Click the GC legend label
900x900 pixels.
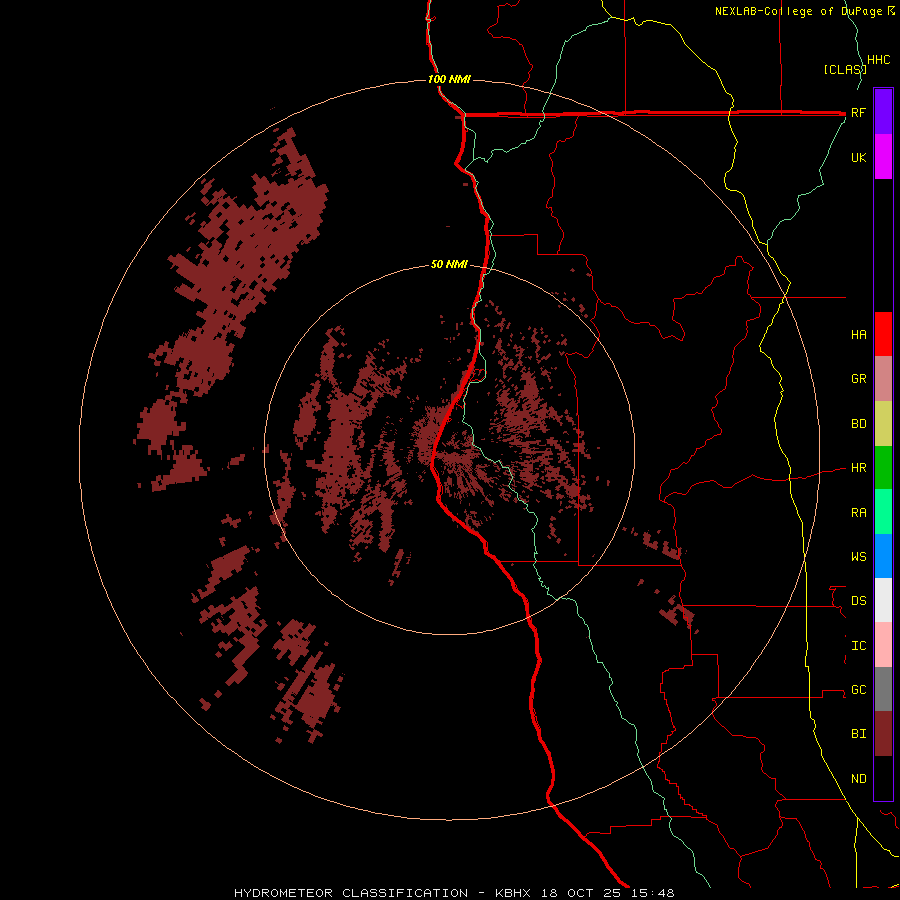(x=859, y=690)
